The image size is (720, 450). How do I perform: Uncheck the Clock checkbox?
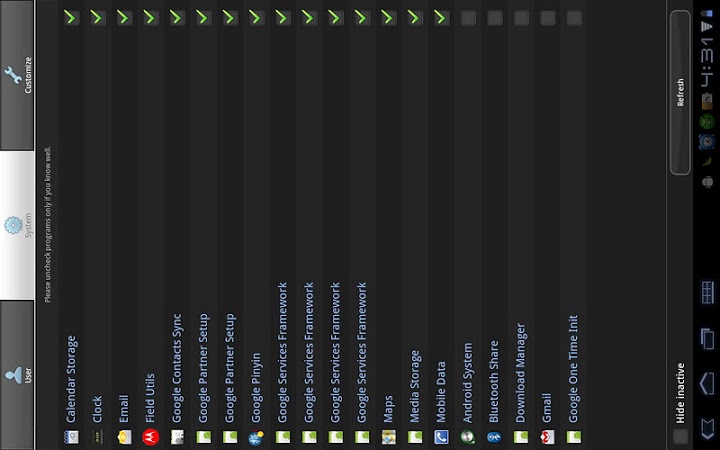tap(97, 17)
